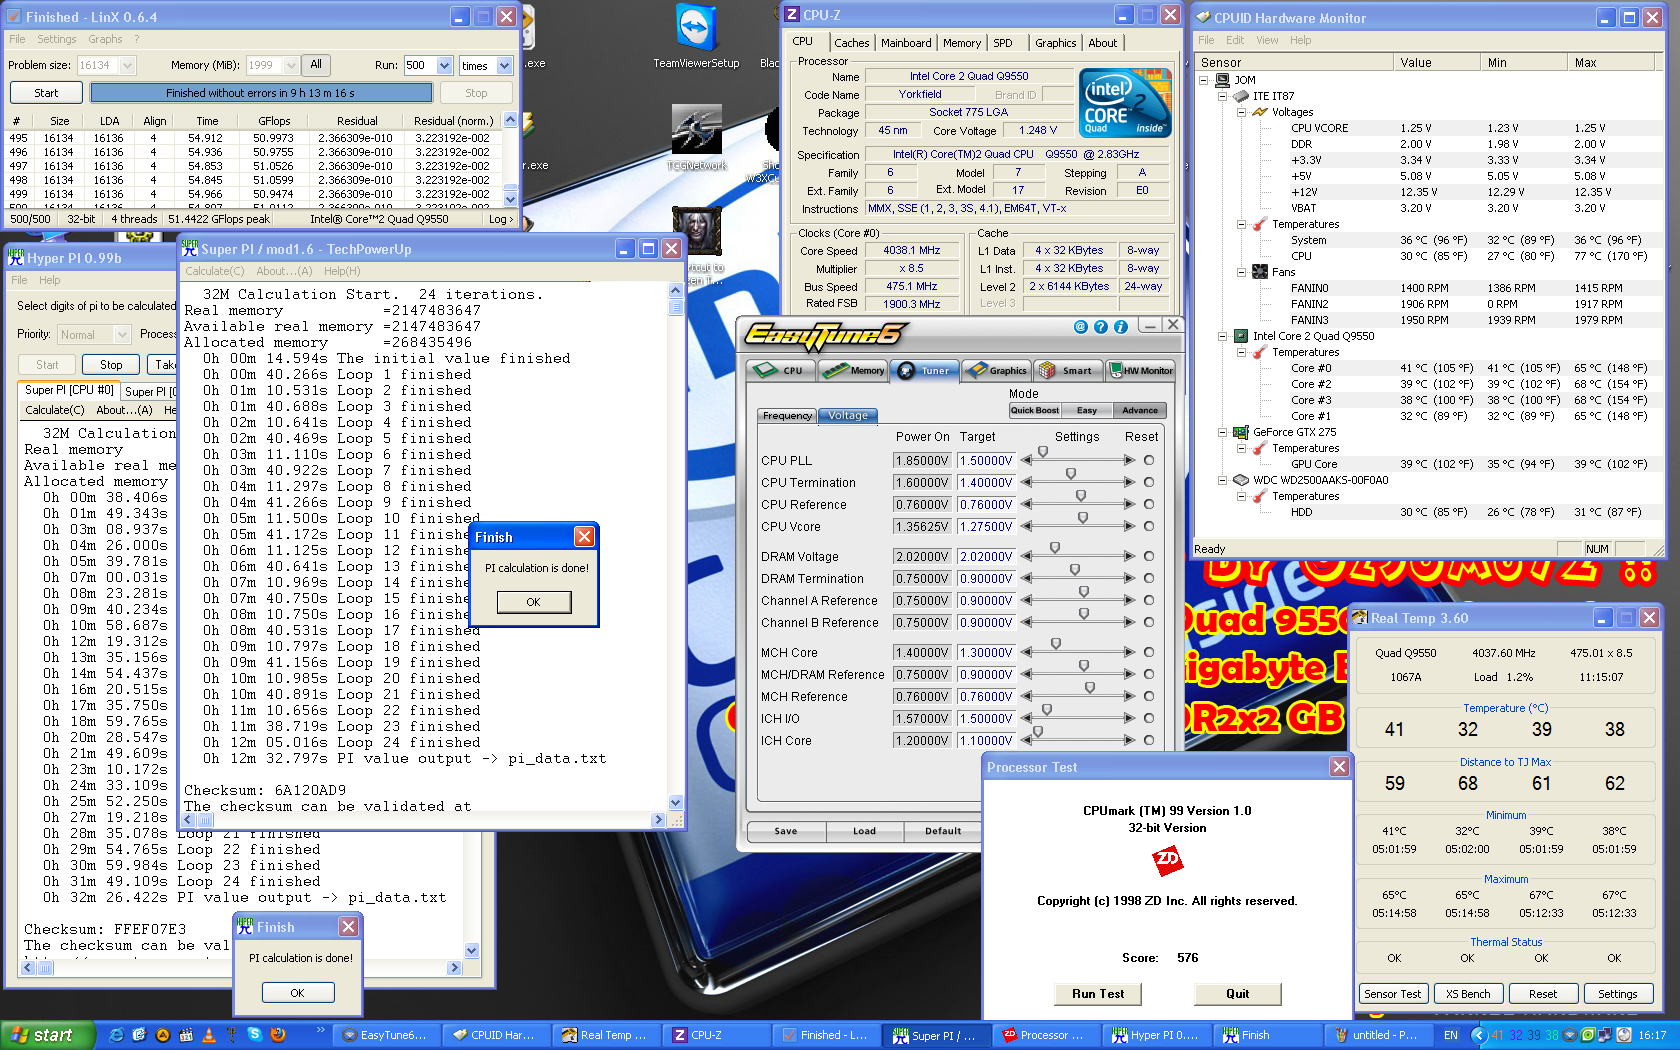
Task: Click the GeForce GTX 275 card icon
Action: [1241, 432]
